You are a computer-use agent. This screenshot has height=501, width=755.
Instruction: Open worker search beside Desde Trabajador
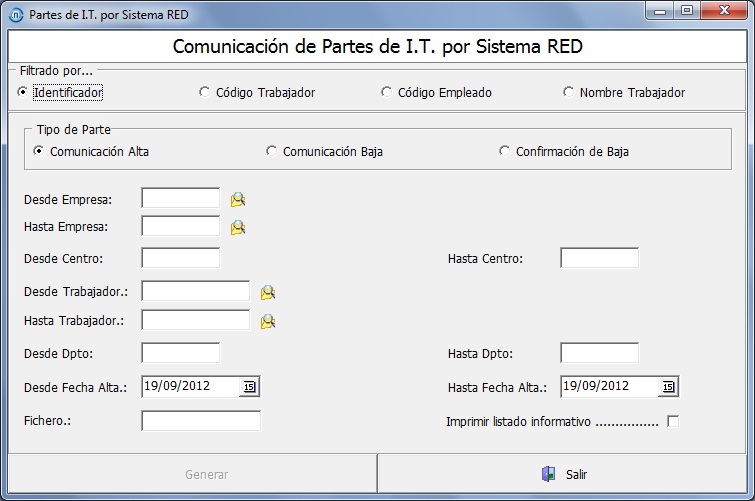click(x=268, y=292)
